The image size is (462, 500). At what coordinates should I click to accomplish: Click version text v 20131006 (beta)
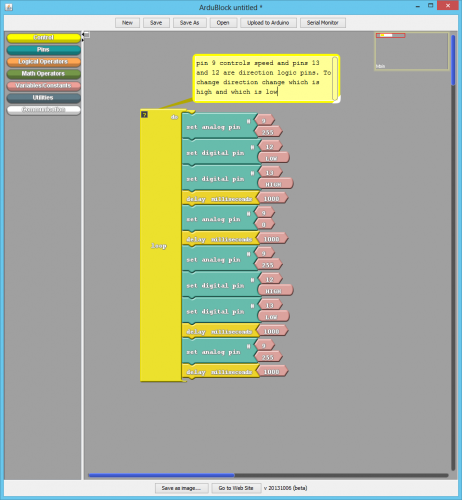coord(286,488)
